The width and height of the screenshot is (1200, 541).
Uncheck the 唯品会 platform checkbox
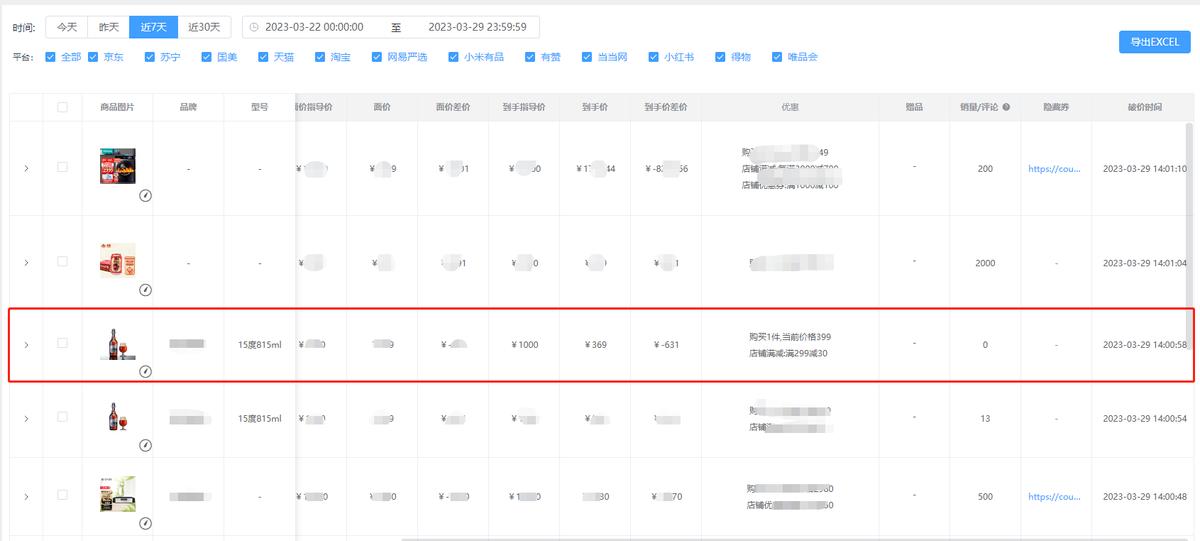coord(777,57)
